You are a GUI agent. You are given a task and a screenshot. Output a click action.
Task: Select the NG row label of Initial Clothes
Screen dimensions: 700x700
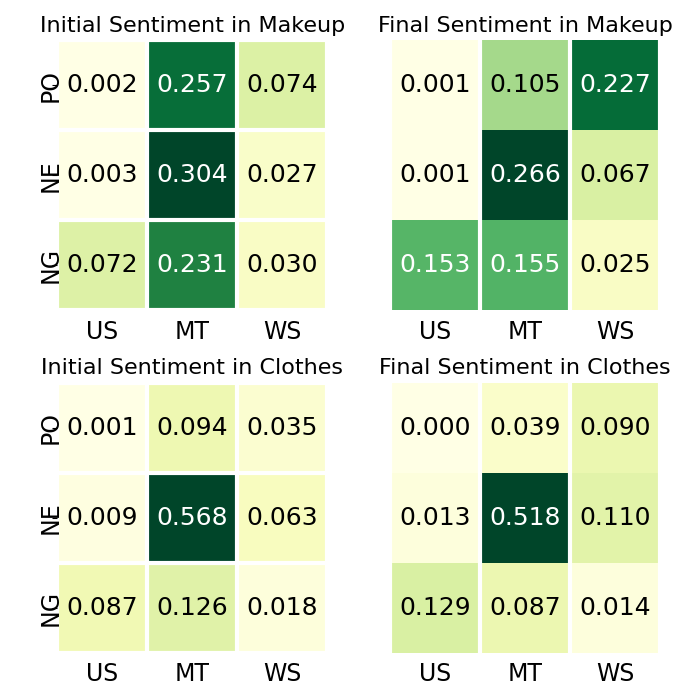pyautogui.click(x=50, y=609)
